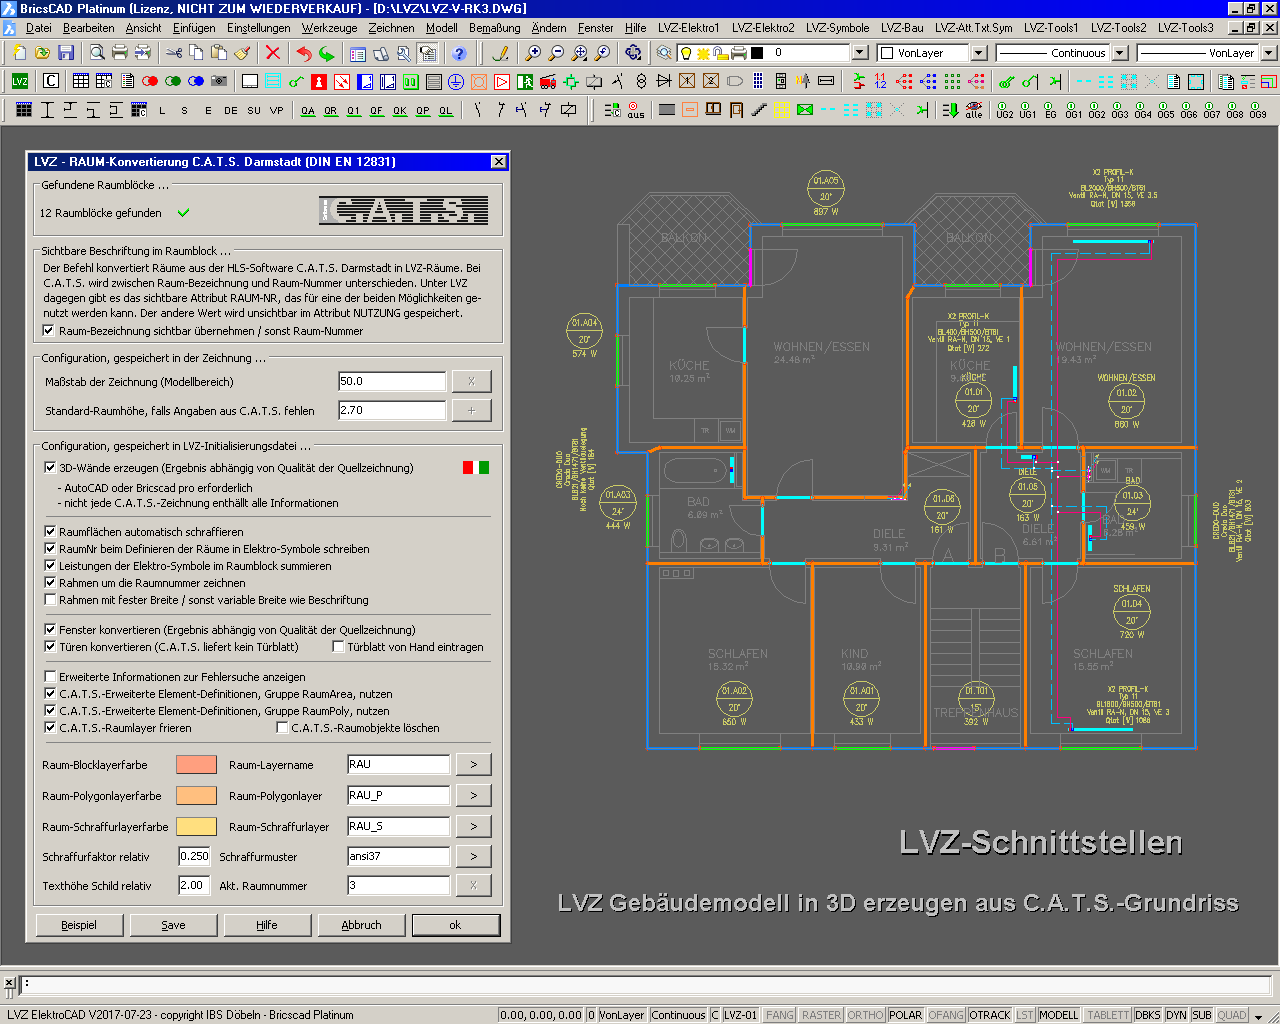Click the red Delete X icon
This screenshot has height=1024, width=1280.
coord(273,53)
